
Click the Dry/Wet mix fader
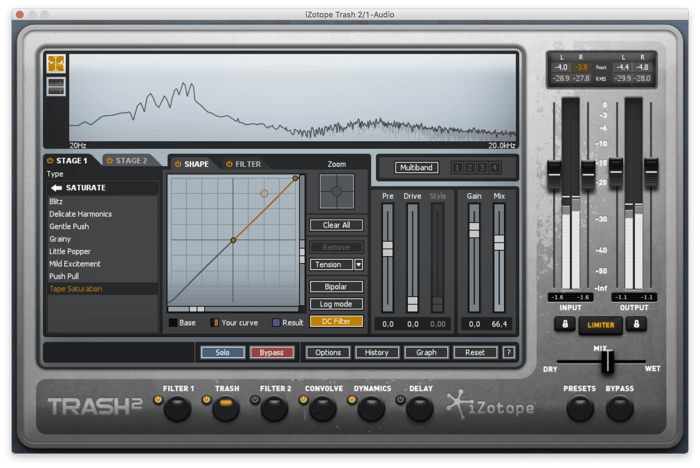point(608,361)
